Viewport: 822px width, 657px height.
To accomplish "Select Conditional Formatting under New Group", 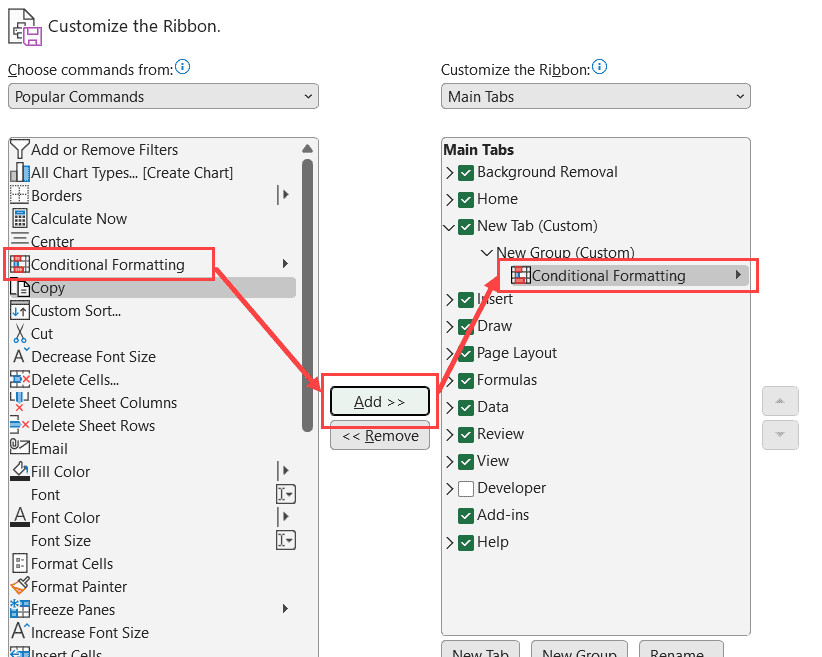I will pos(608,276).
